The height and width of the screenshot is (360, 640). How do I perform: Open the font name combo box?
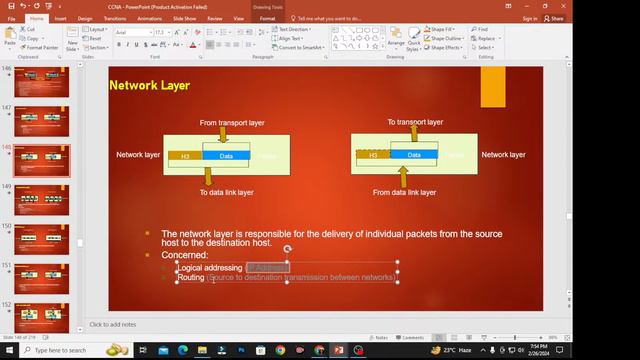[134, 32]
